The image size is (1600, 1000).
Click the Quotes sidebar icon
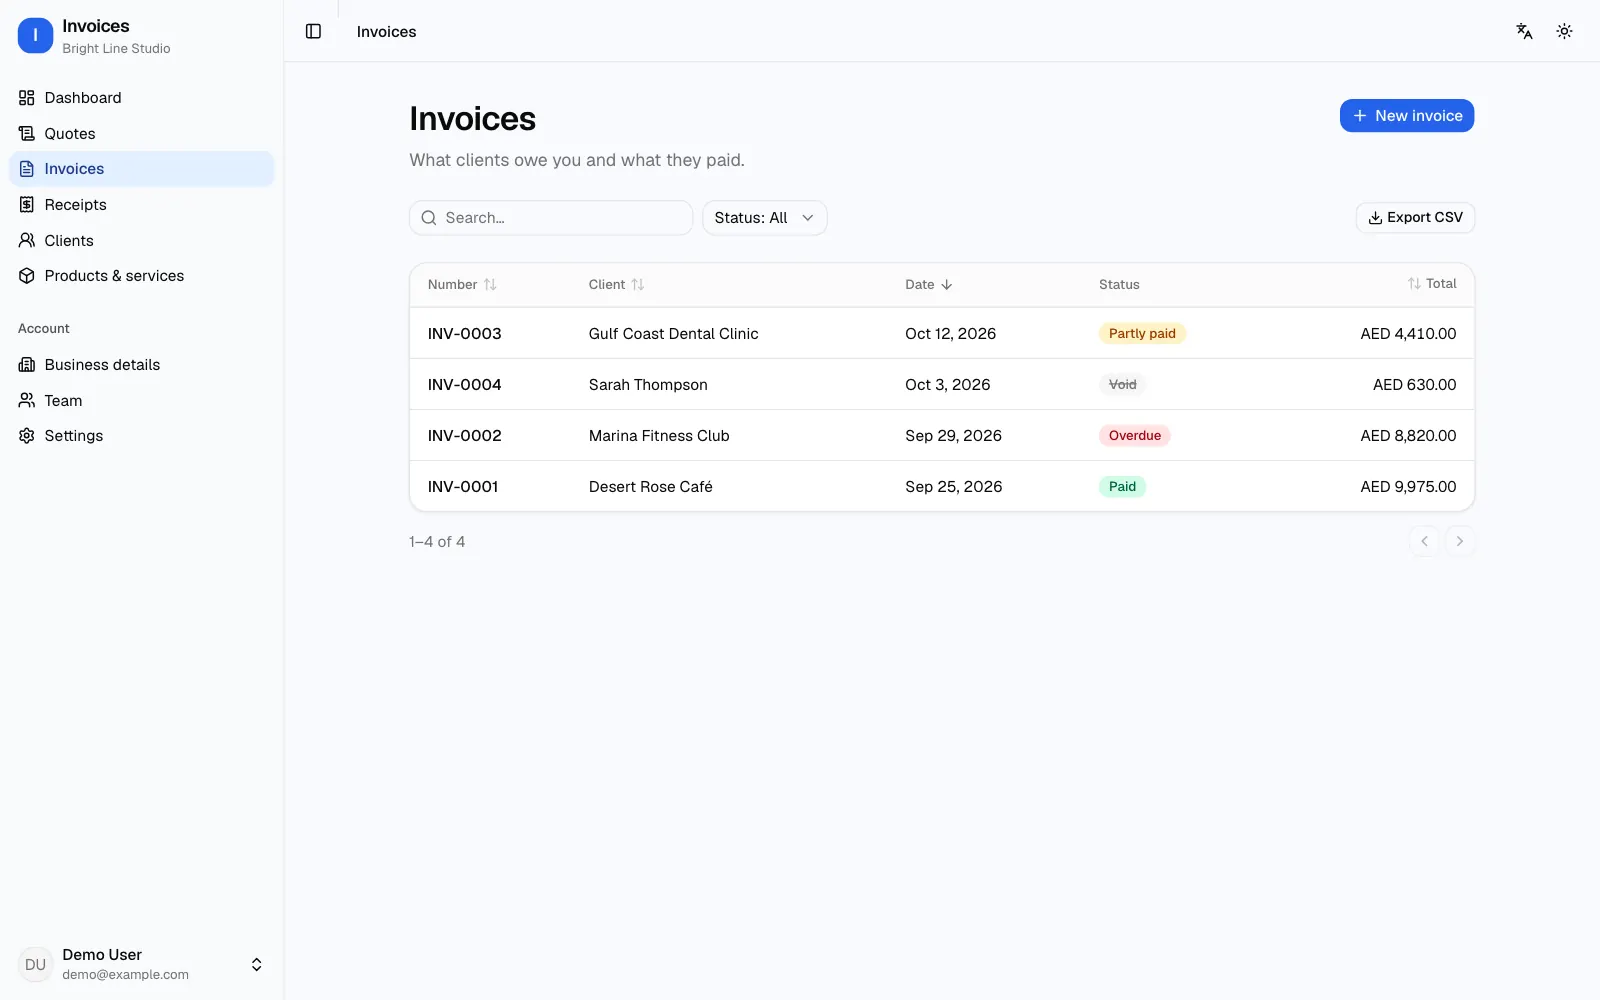(27, 133)
